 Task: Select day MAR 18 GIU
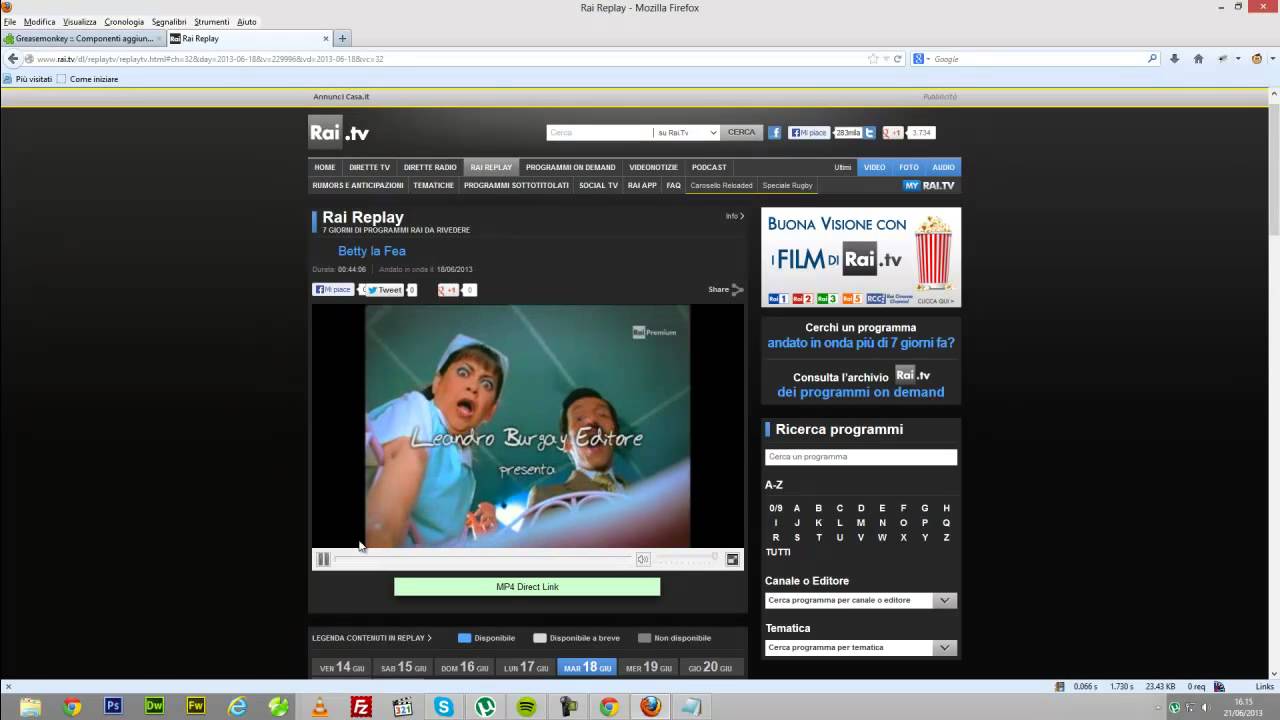pyautogui.click(x=587, y=667)
